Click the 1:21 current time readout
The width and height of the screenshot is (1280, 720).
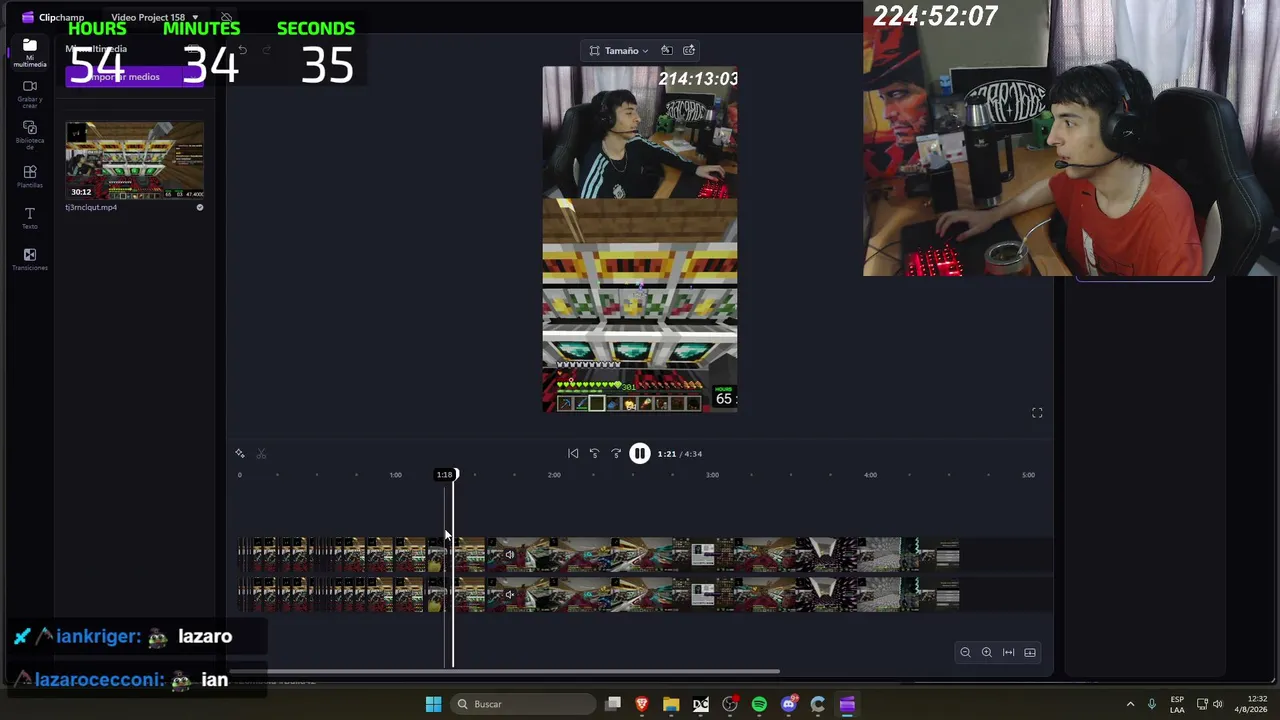666,454
